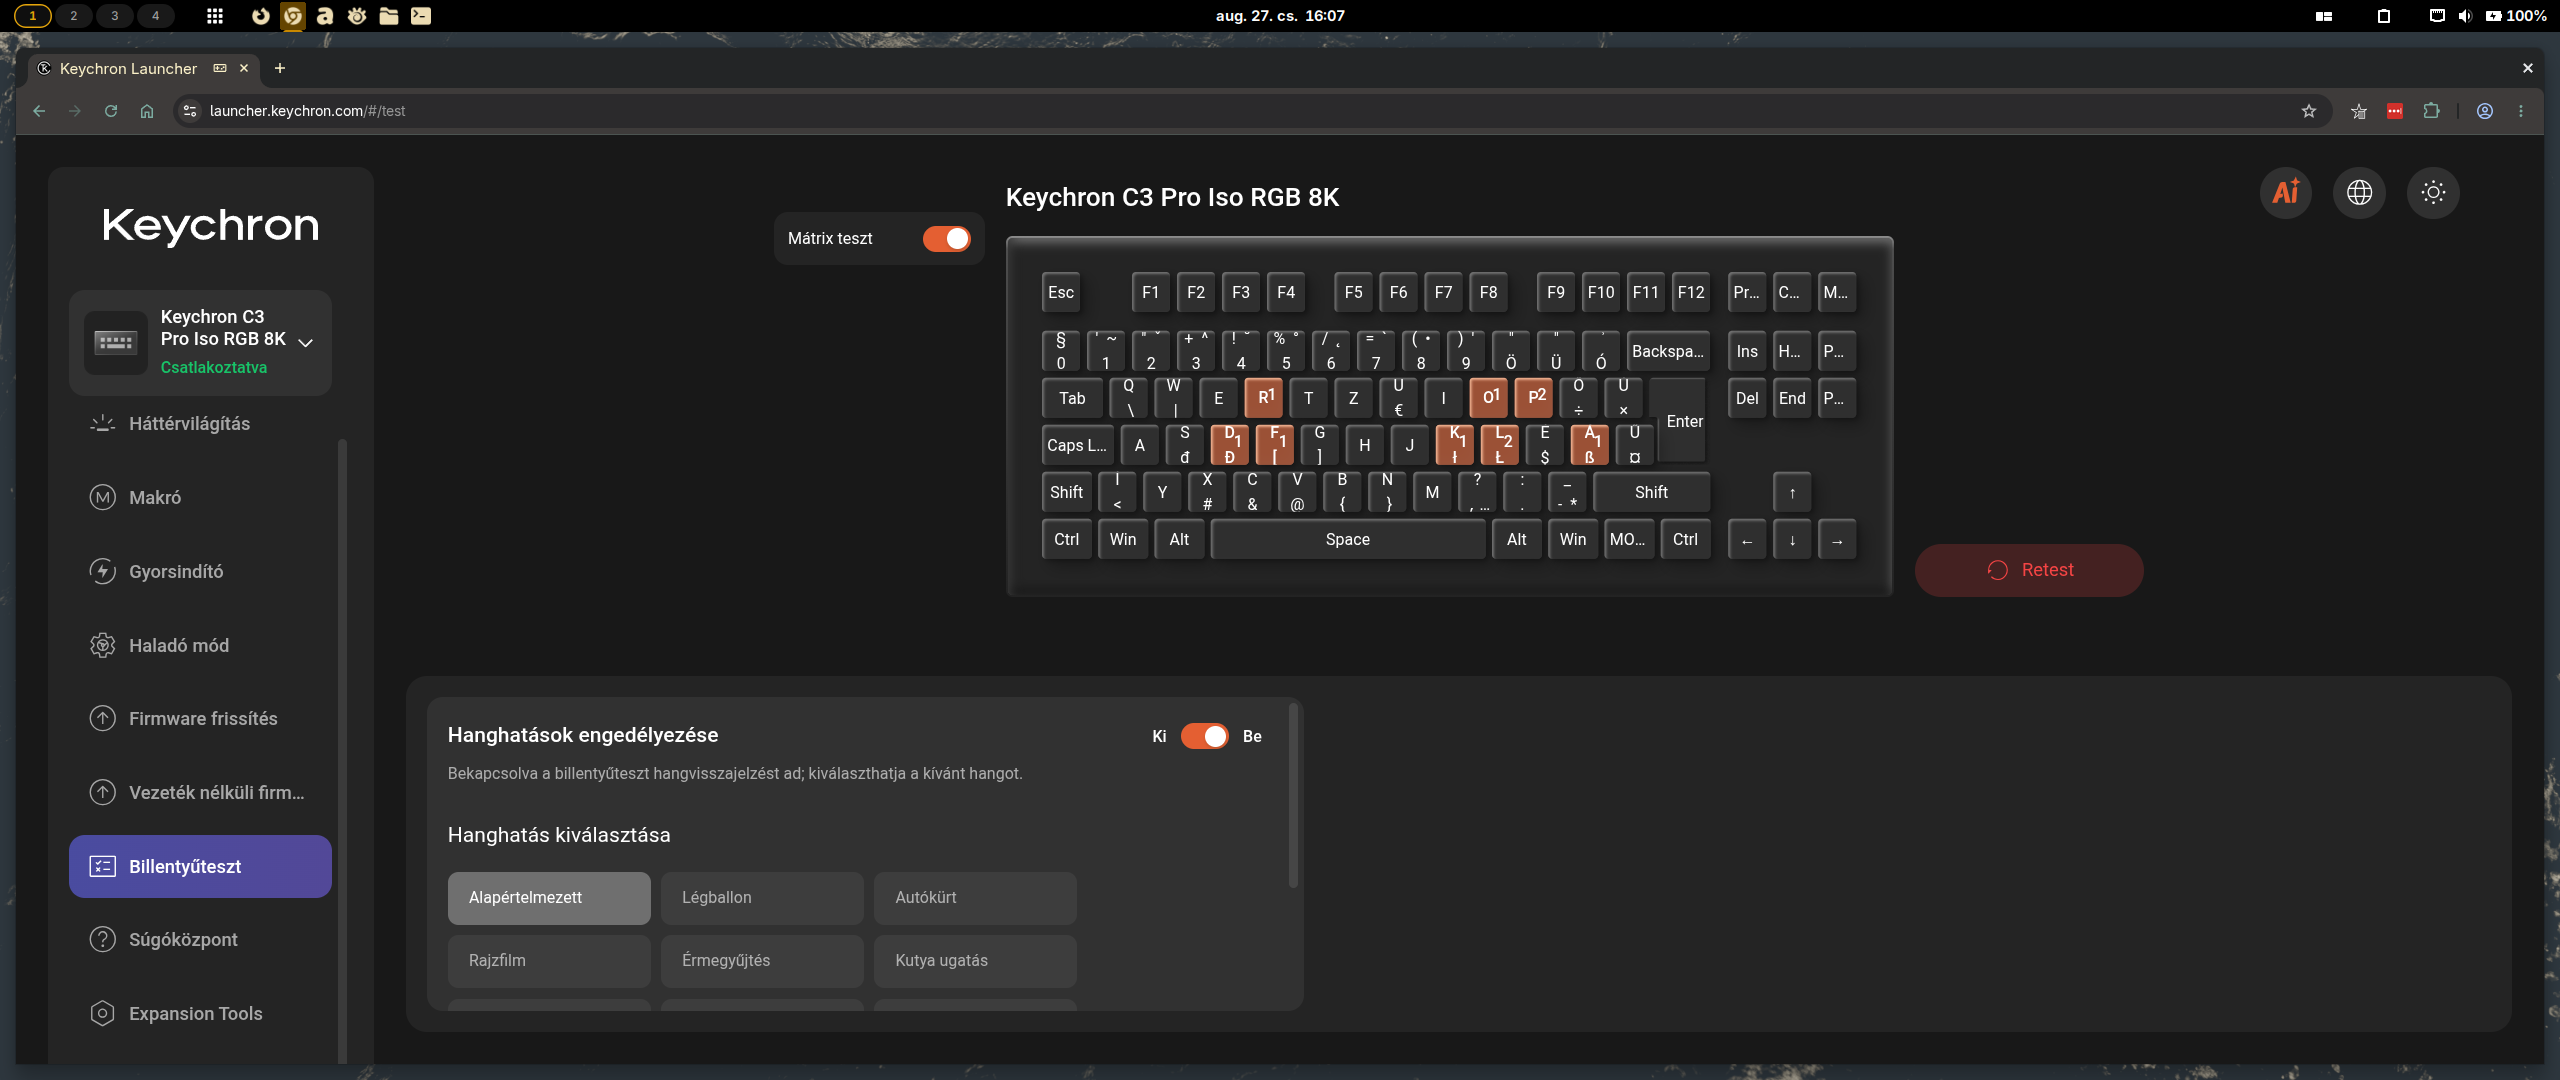This screenshot has width=2560, height=1080.
Task: Click the sidebar vertical scrollbar
Action: pos(342,750)
